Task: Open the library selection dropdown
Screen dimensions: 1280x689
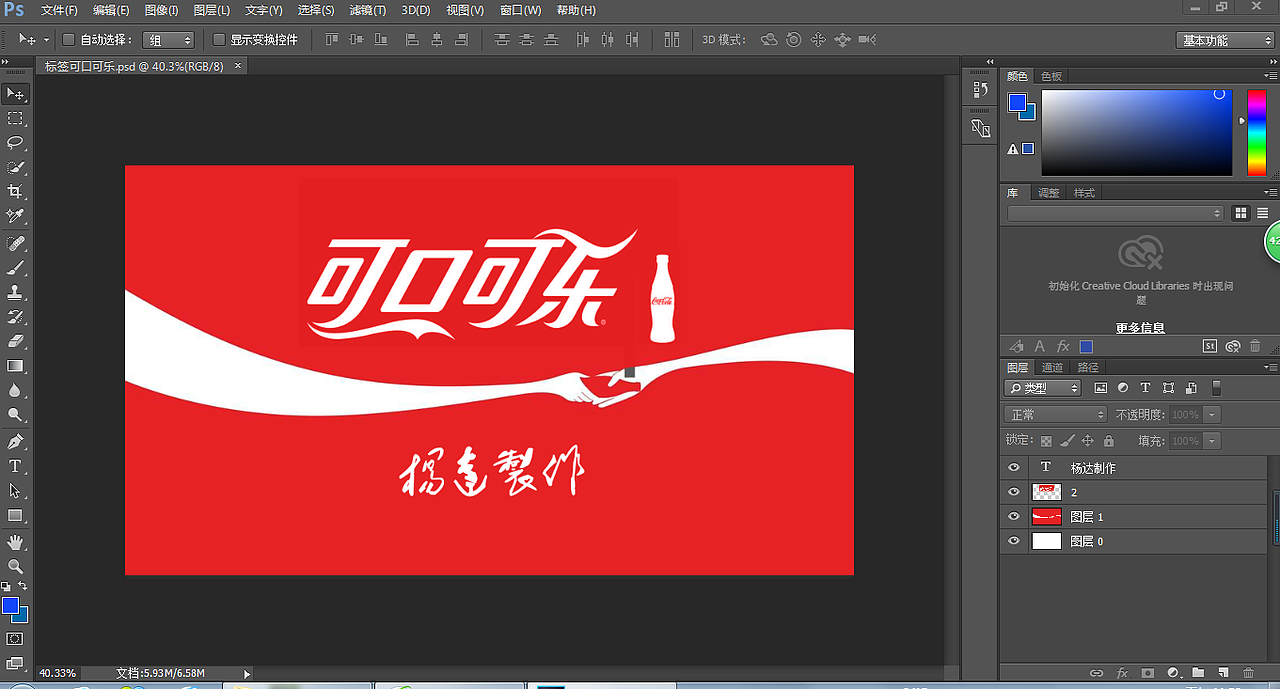Action: (x=1115, y=213)
